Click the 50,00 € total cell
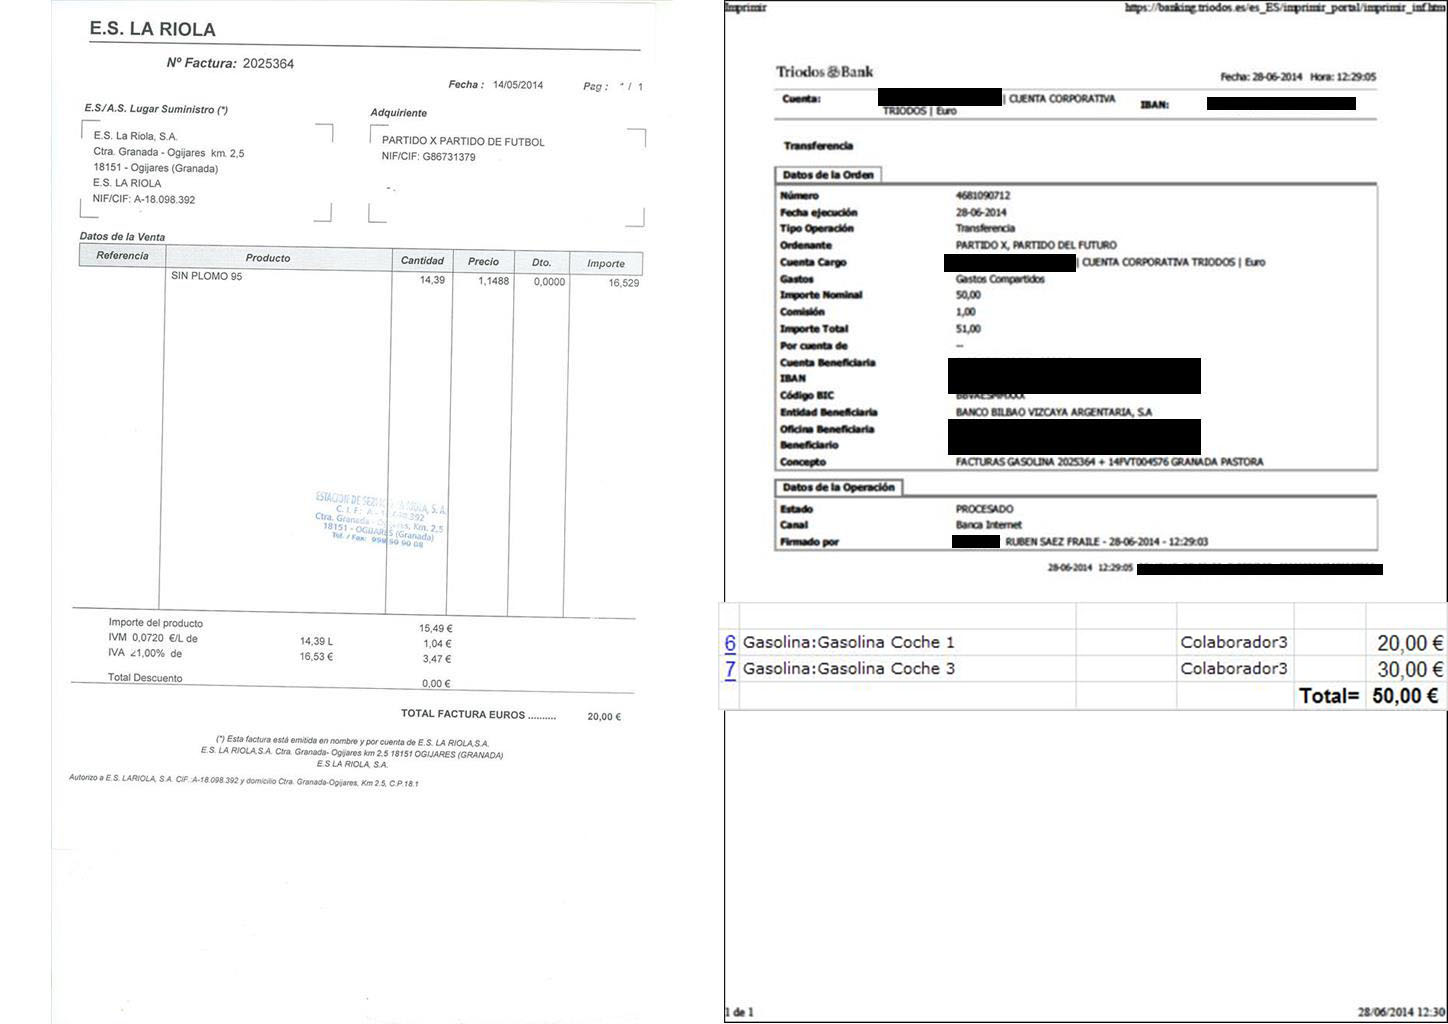Screen dimensions: 1448x1024 point(1406,695)
